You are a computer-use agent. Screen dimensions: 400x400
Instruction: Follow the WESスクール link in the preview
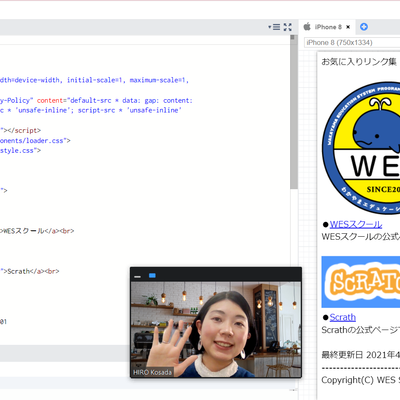pos(356,224)
